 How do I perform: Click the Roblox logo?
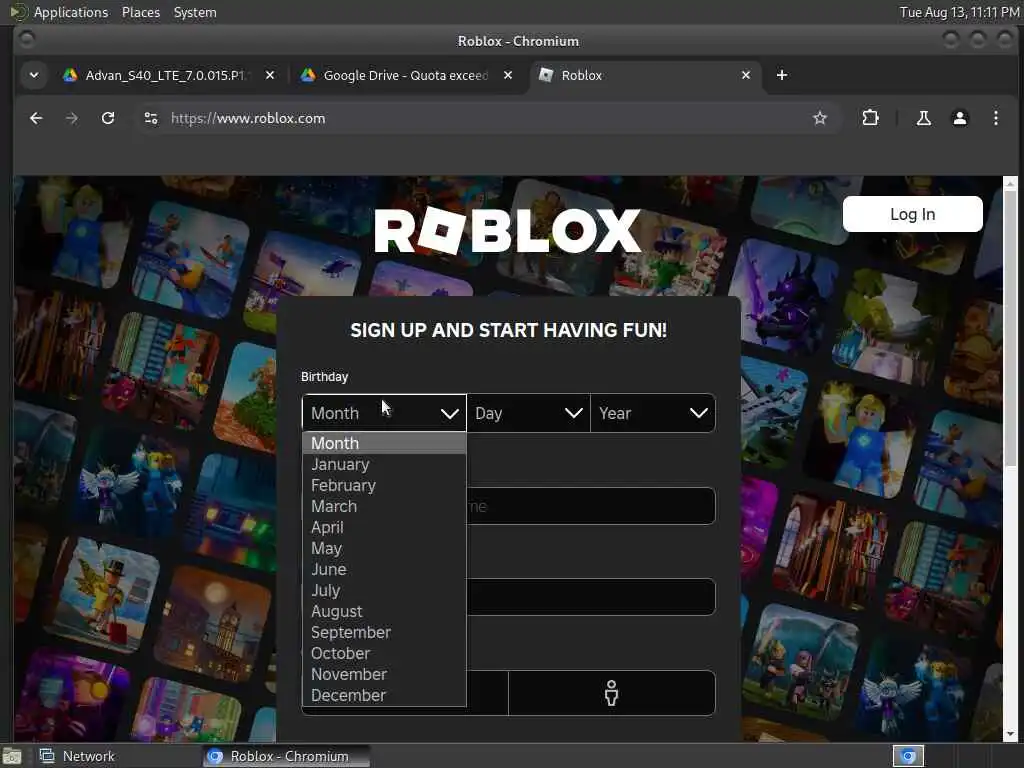tap(507, 231)
